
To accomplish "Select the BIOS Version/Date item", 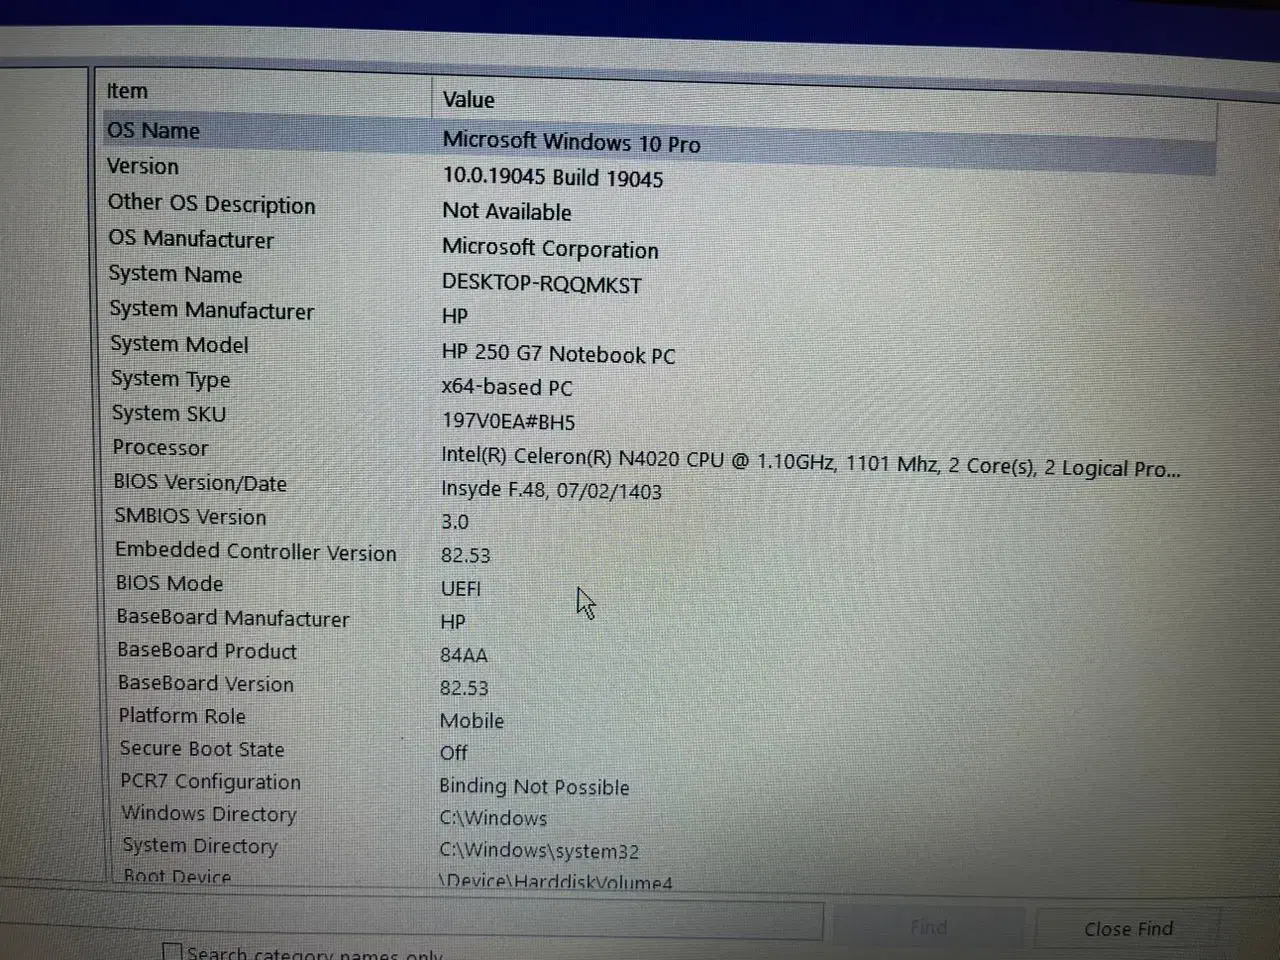I will coord(200,483).
